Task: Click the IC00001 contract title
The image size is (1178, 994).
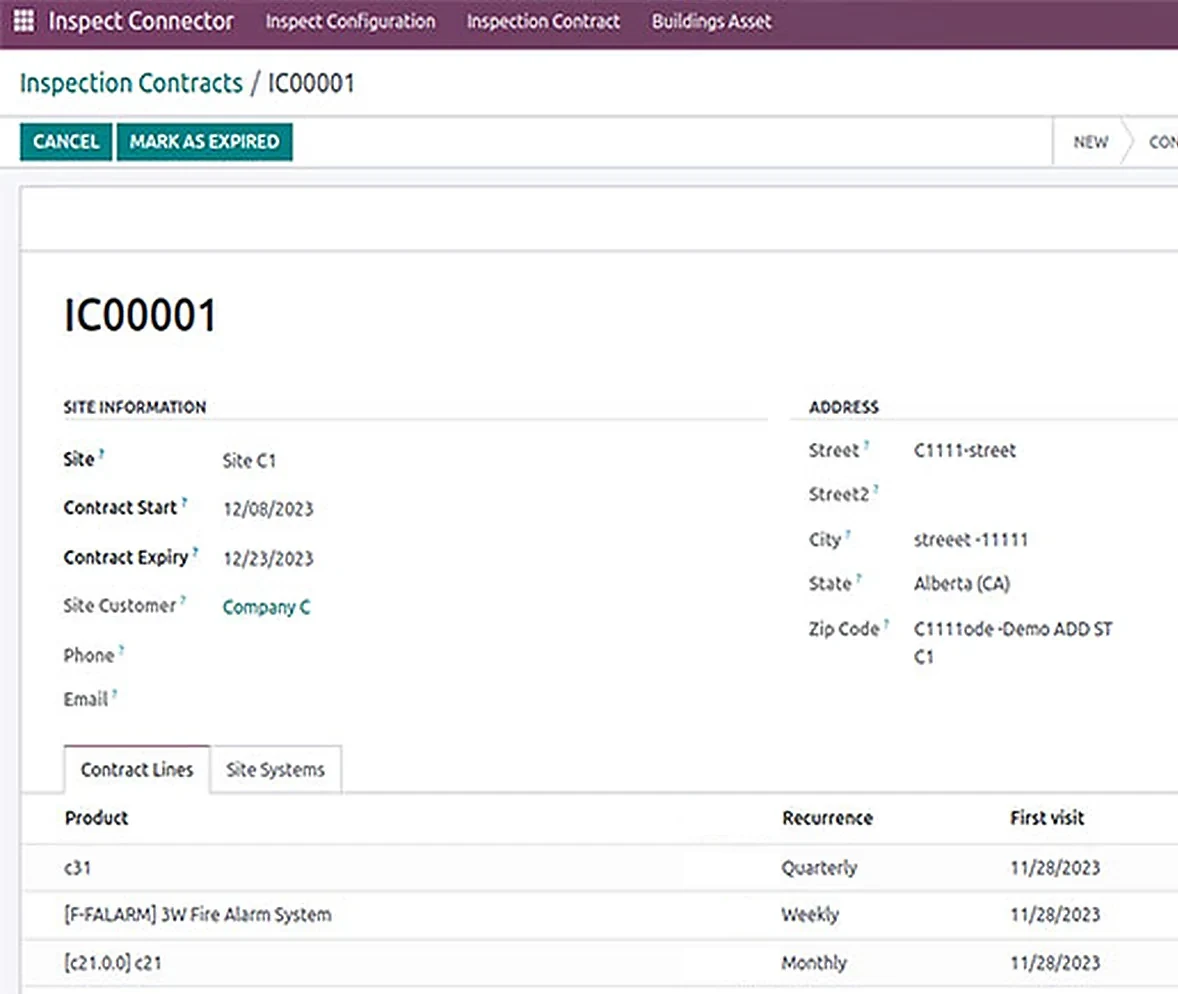Action: click(140, 315)
